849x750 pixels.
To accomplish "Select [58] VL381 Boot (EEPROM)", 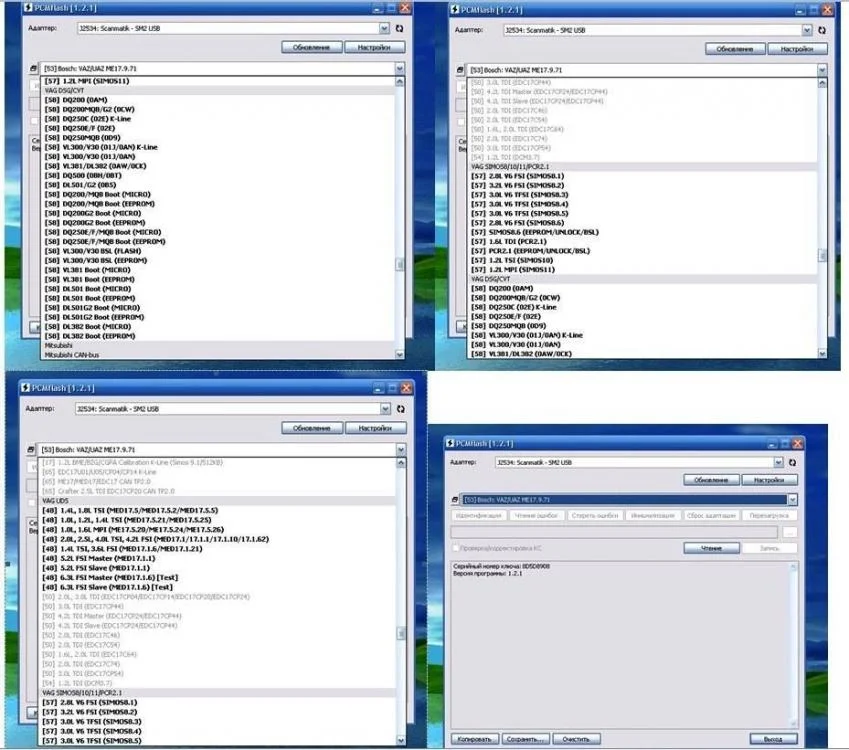I will 89,279.
